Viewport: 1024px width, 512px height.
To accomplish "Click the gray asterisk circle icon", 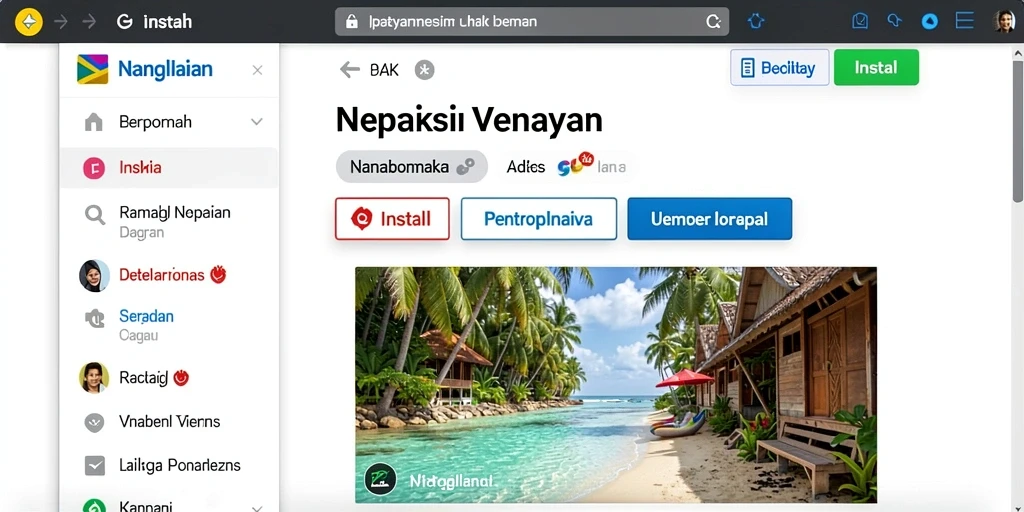I will pos(424,70).
